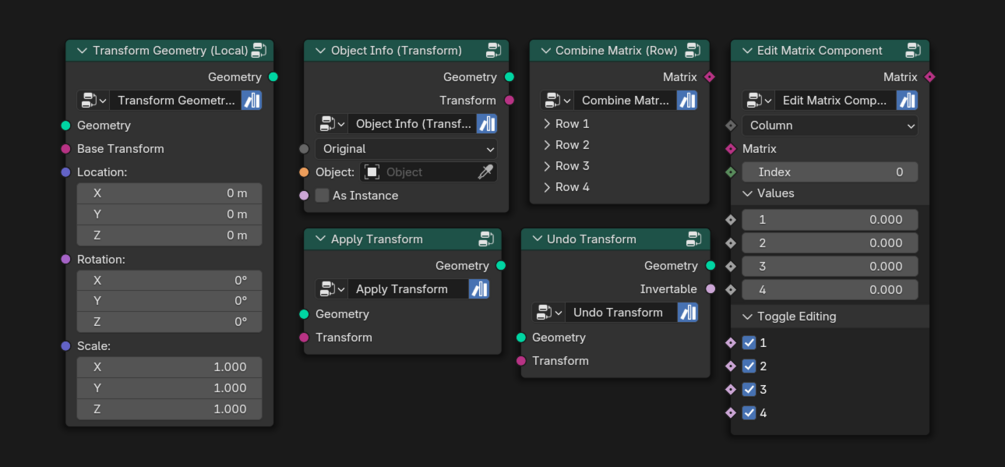Click the eyedropper in the Object field
This screenshot has width=1005, height=467.
click(x=485, y=172)
